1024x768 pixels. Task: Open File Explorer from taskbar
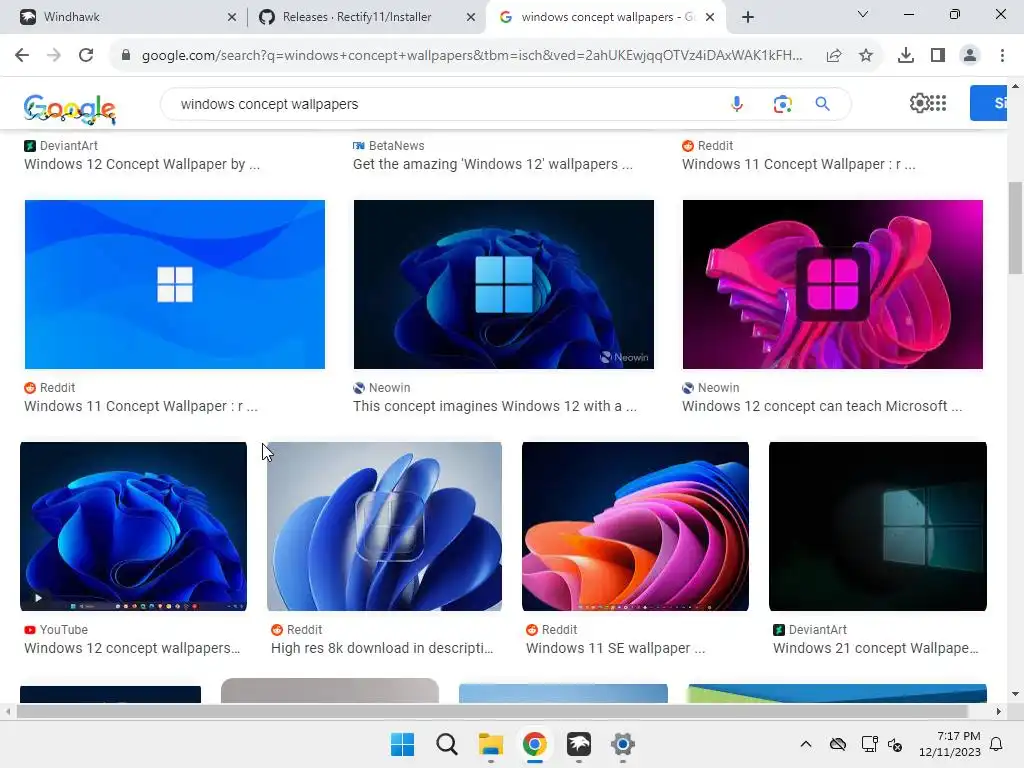[x=490, y=744]
